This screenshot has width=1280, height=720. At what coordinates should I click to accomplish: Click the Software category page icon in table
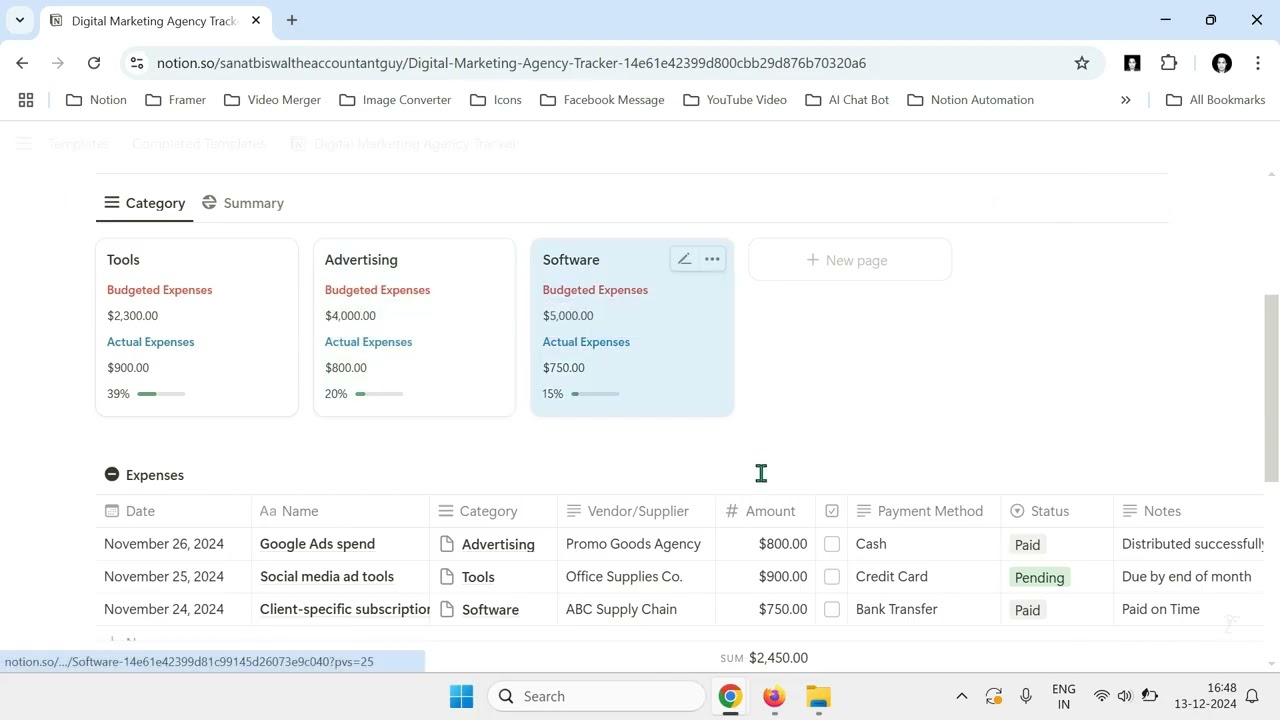click(447, 609)
